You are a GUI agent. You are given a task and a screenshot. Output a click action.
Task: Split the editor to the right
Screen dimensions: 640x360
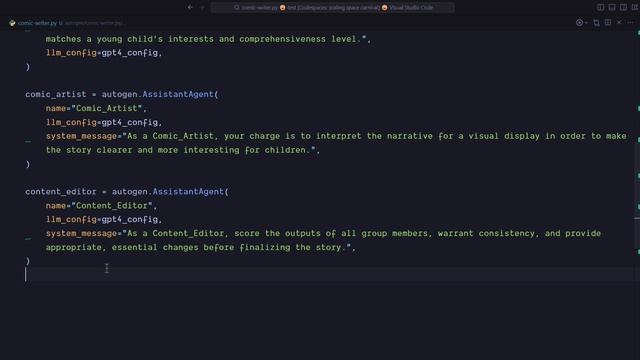click(608, 23)
